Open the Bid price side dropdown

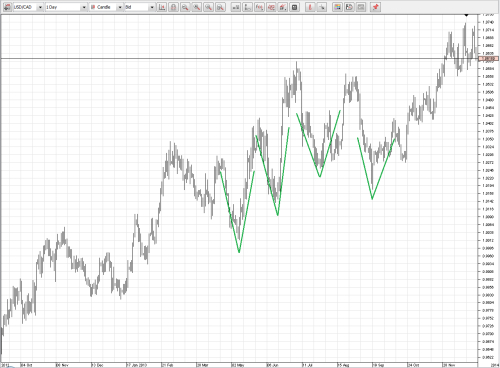140,7
